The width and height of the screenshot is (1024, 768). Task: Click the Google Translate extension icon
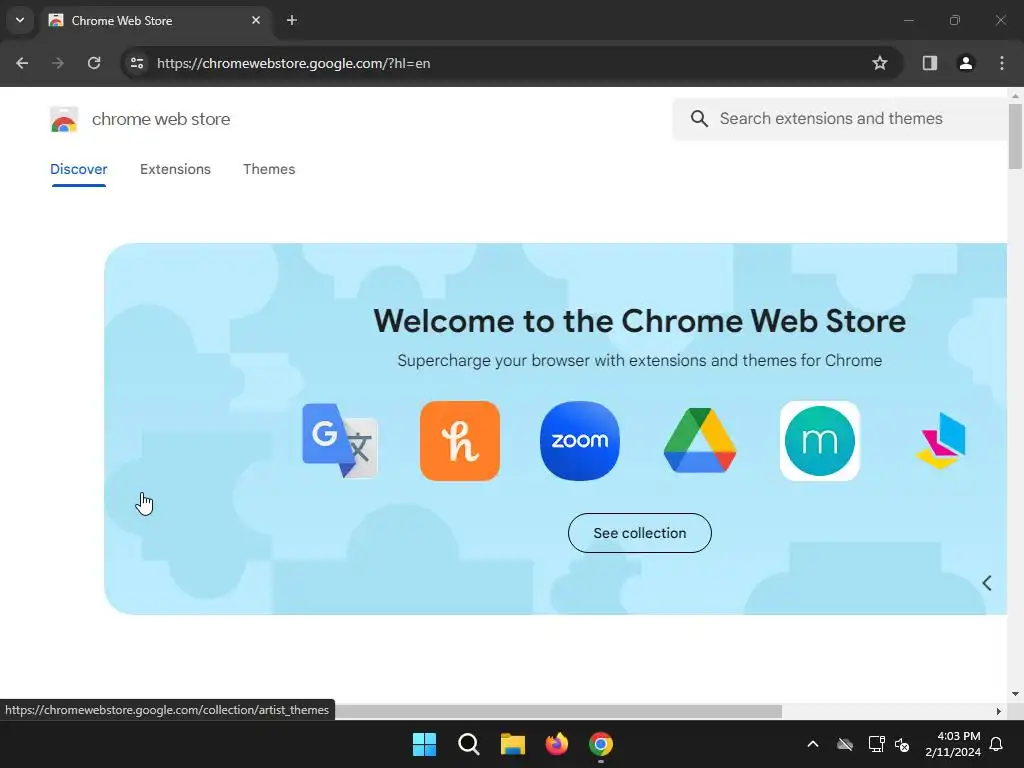(340, 441)
